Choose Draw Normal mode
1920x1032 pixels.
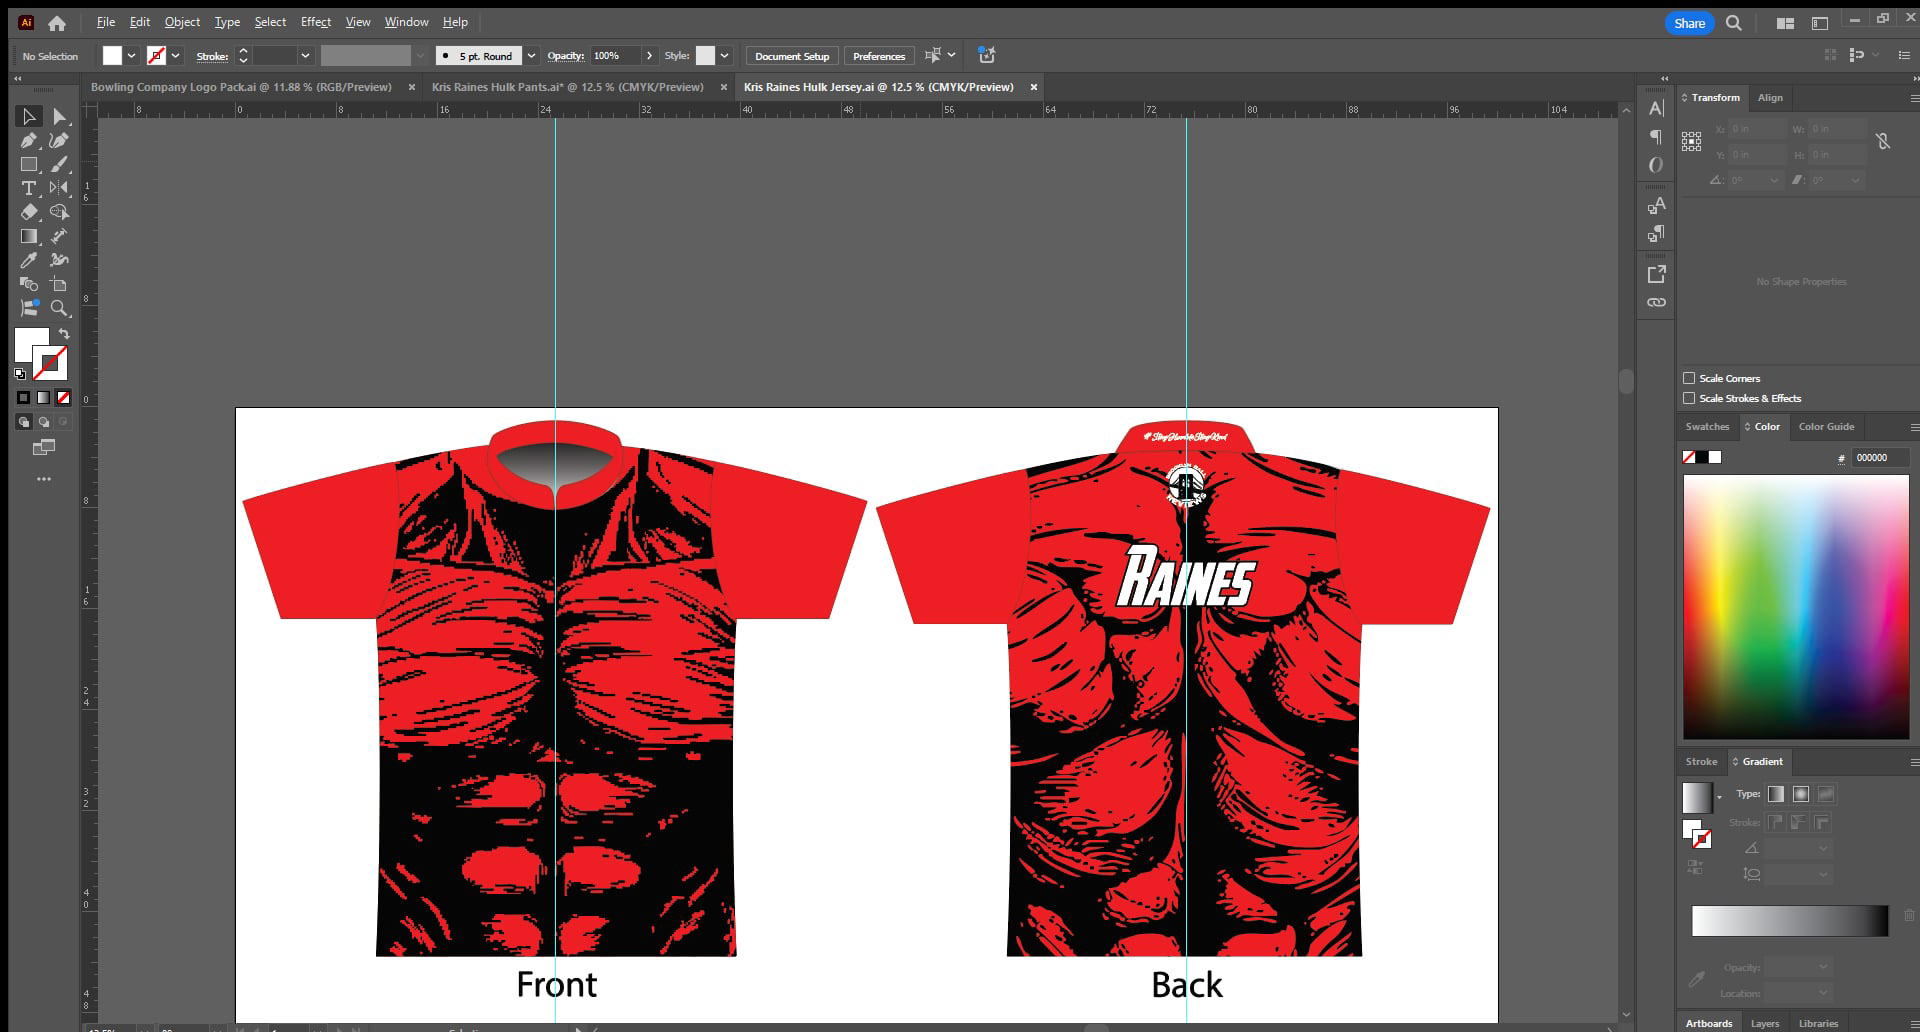pyautogui.click(x=24, y=422)
